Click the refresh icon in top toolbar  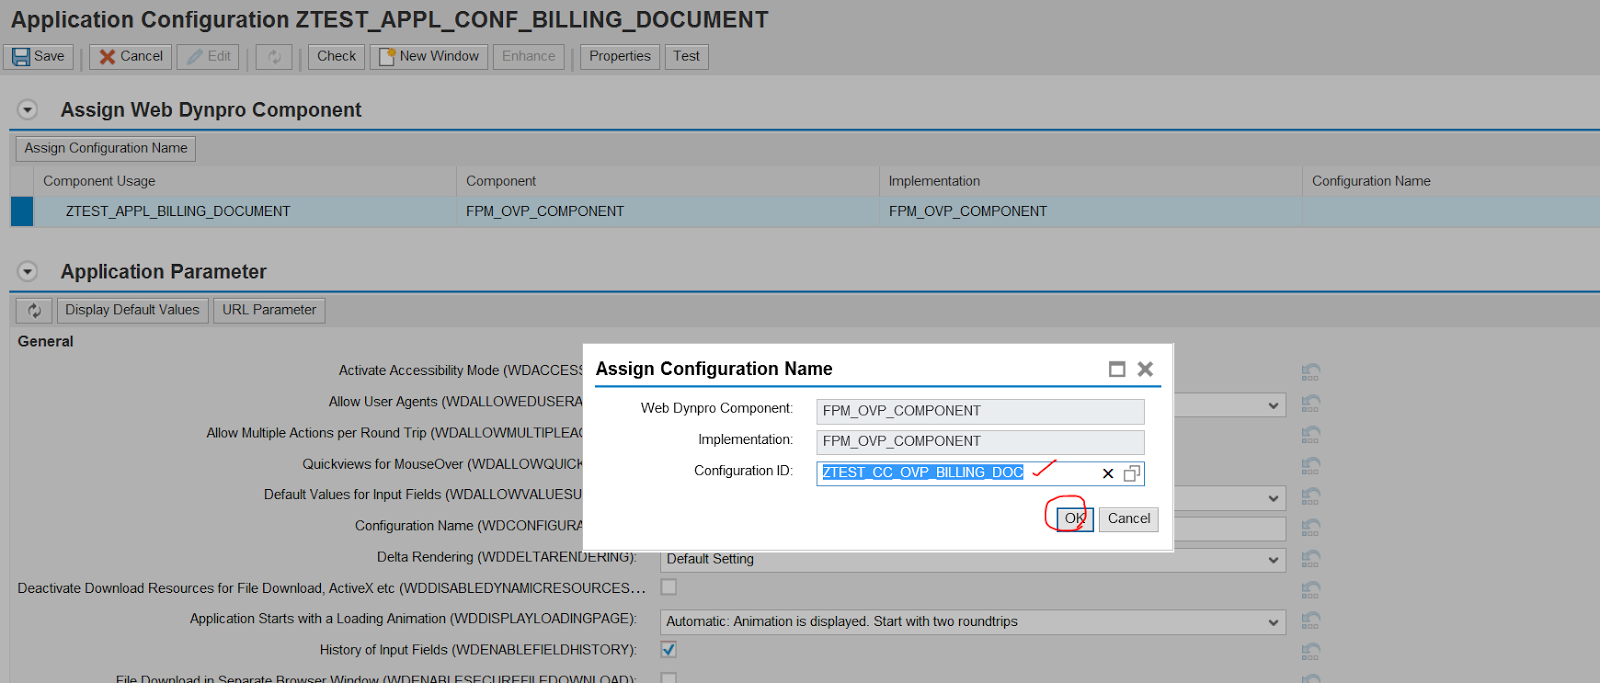(274, 57)
